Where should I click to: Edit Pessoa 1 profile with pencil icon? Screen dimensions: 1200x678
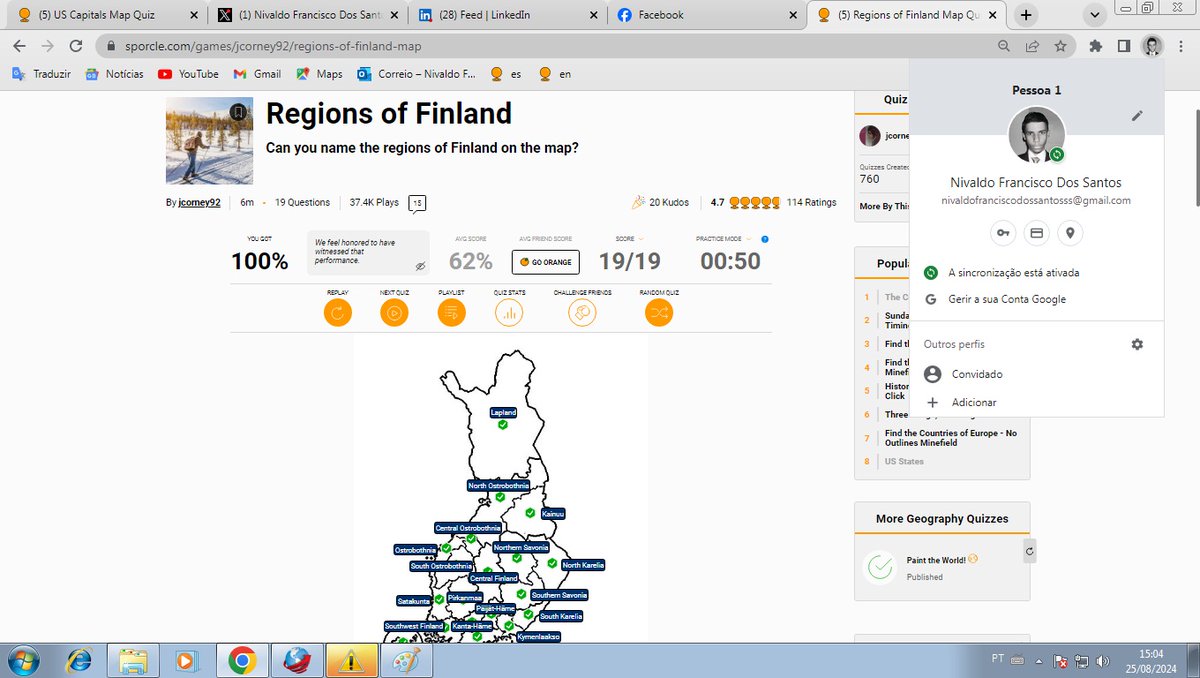1137,116
